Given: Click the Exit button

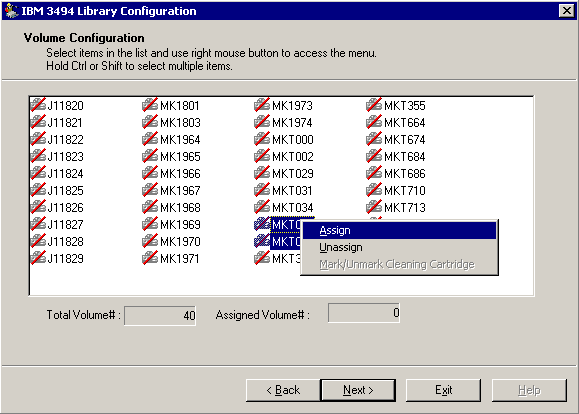Looking at the screenshot, I should point(443,390).
